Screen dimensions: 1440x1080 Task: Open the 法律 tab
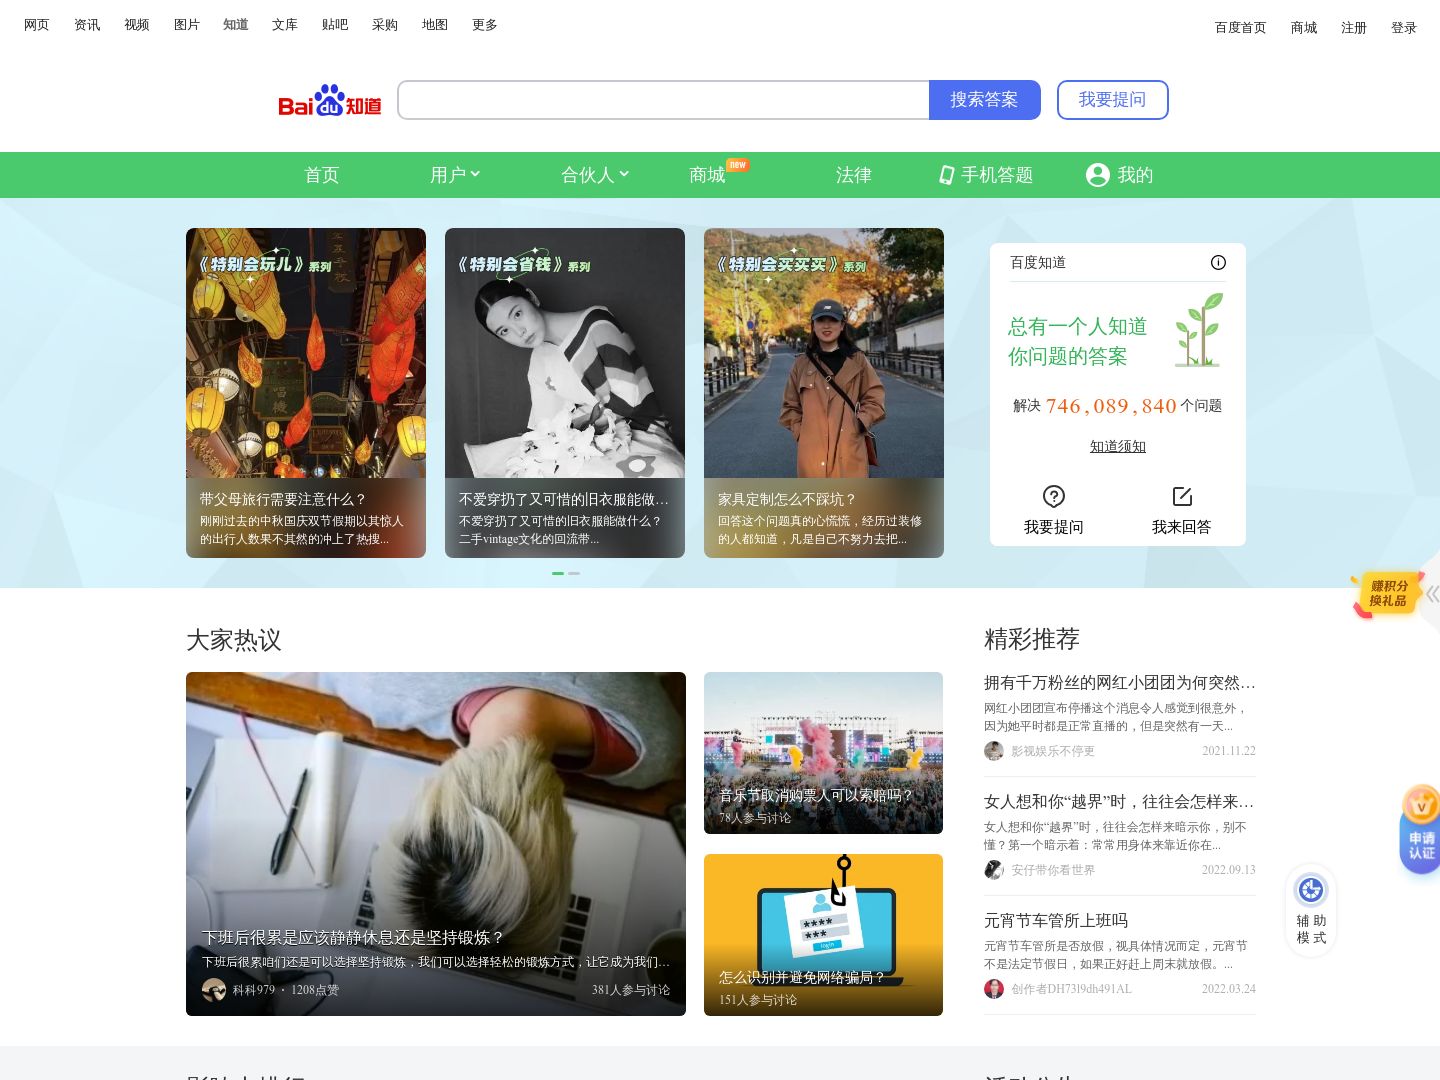(x=854, y=175)
